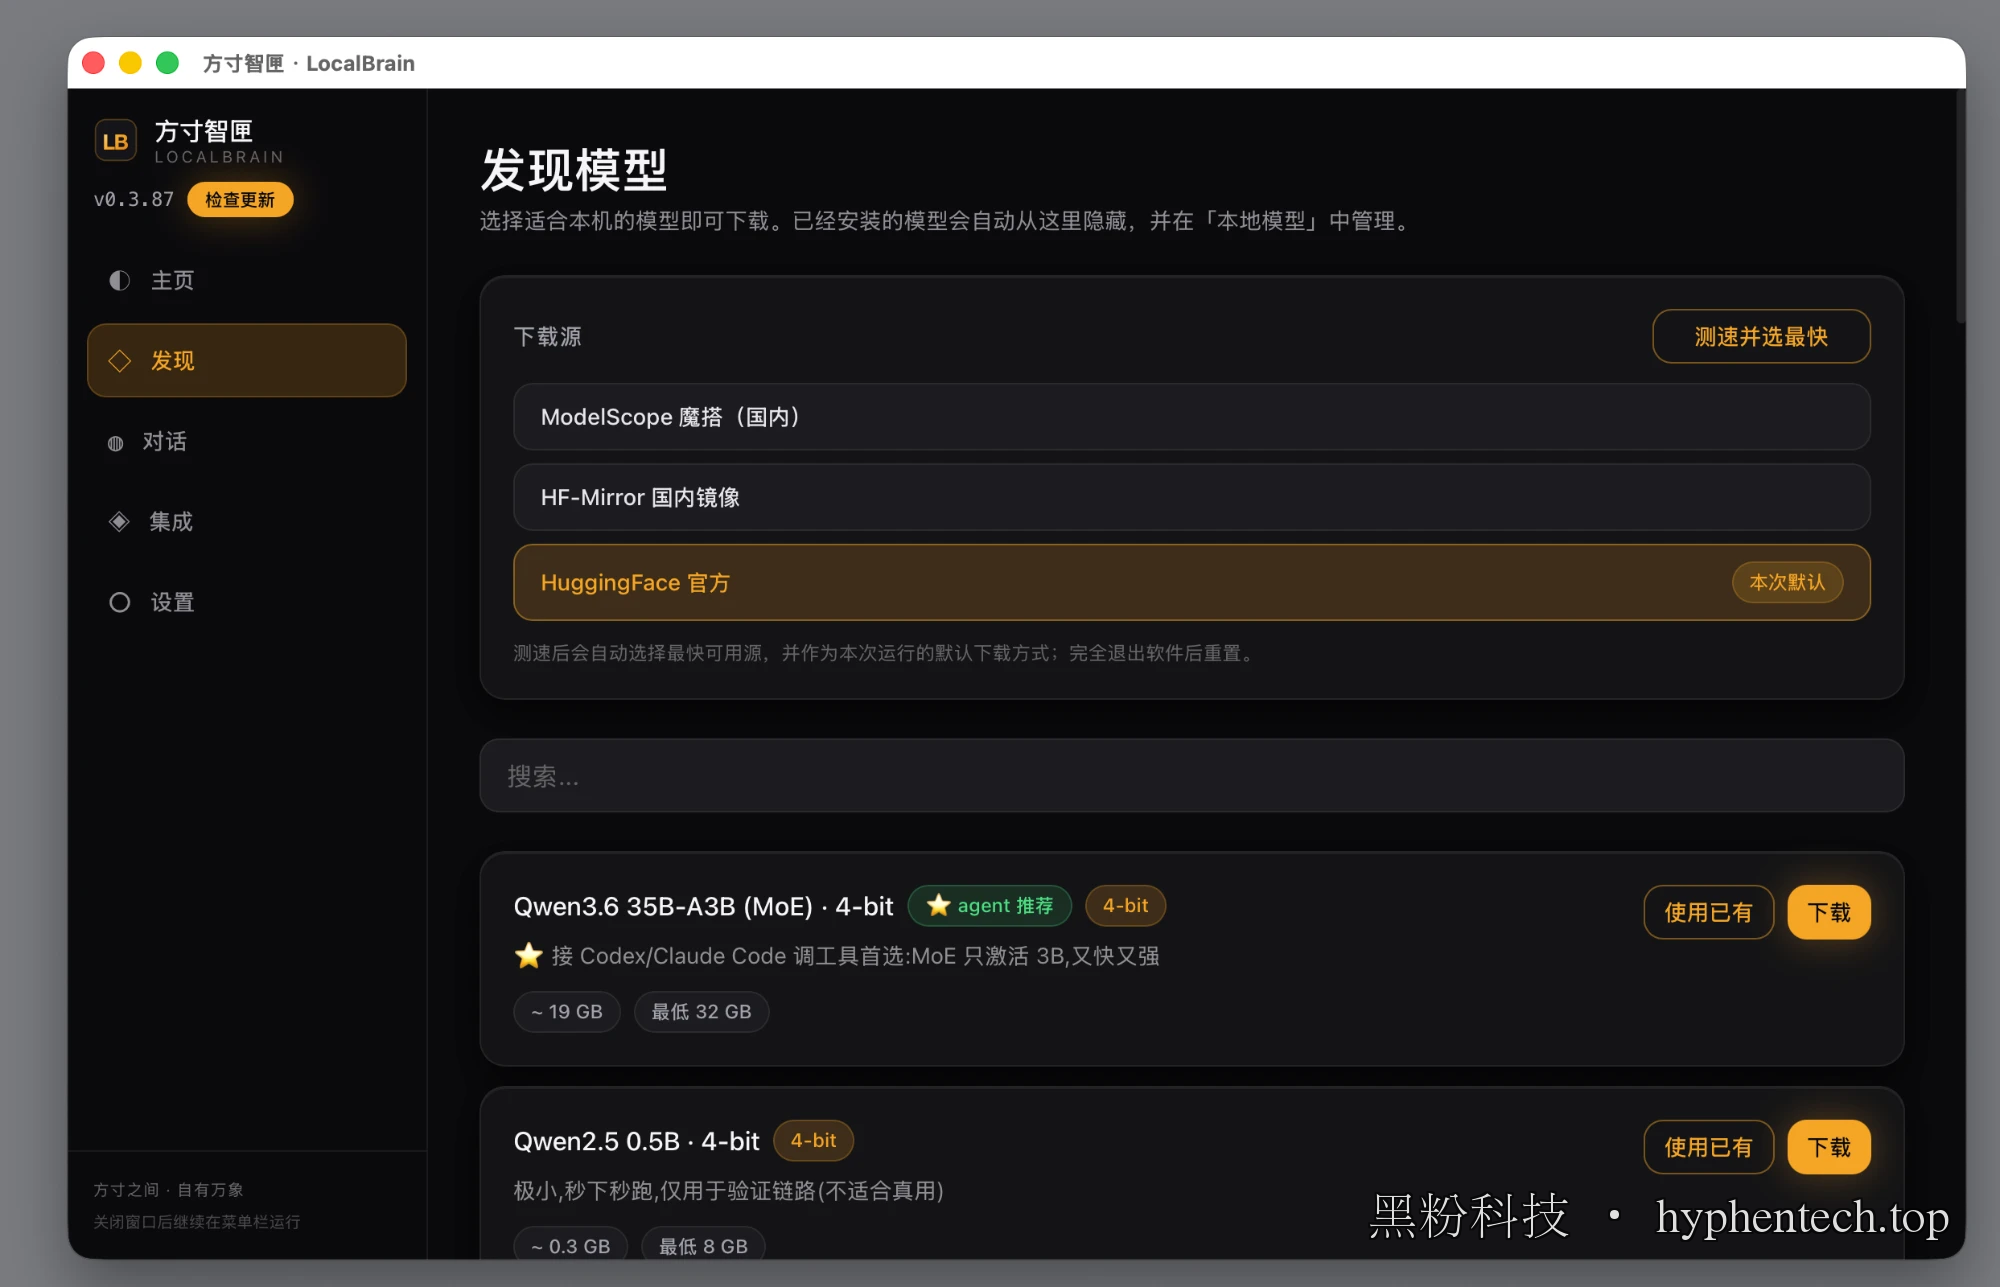Screen dimensions: 2000x1287
Task: Click the agent 推荐 tag
Action: coord(990,906)
